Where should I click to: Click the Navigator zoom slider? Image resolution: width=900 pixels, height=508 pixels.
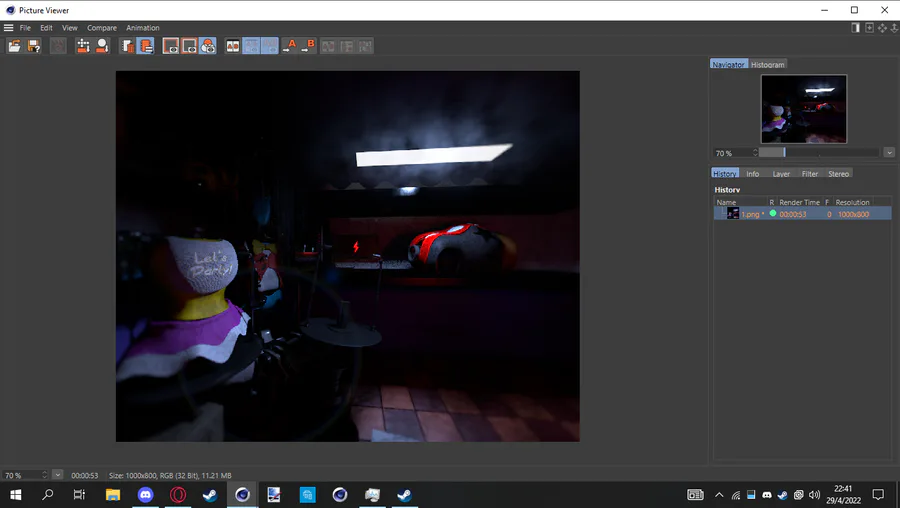pos(819,153)
